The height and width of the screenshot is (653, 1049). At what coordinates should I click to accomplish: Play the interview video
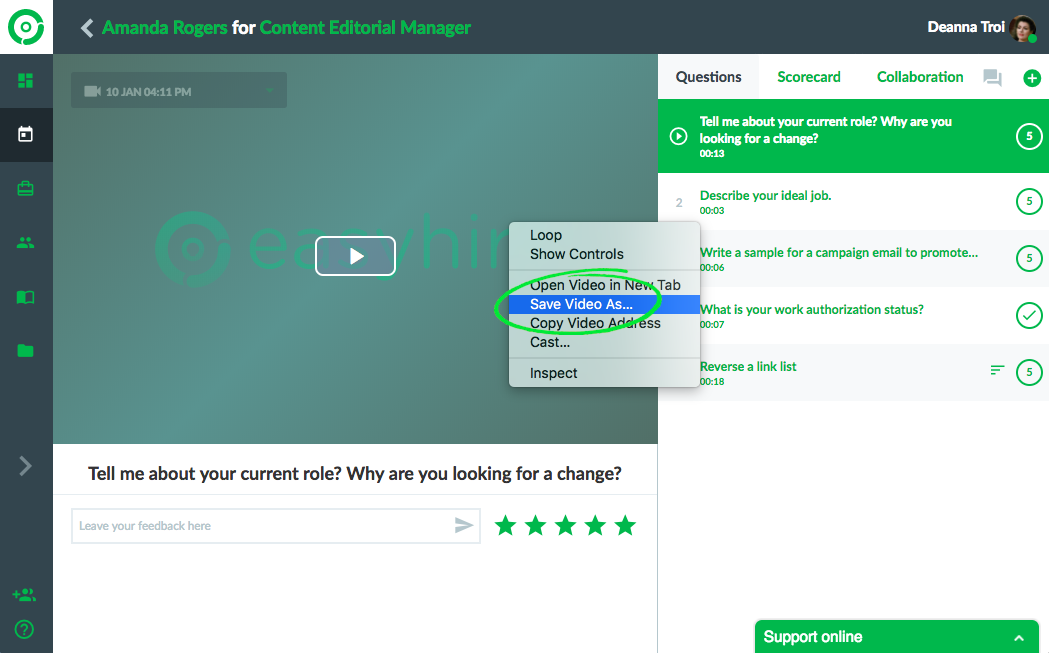coord(355,256)
